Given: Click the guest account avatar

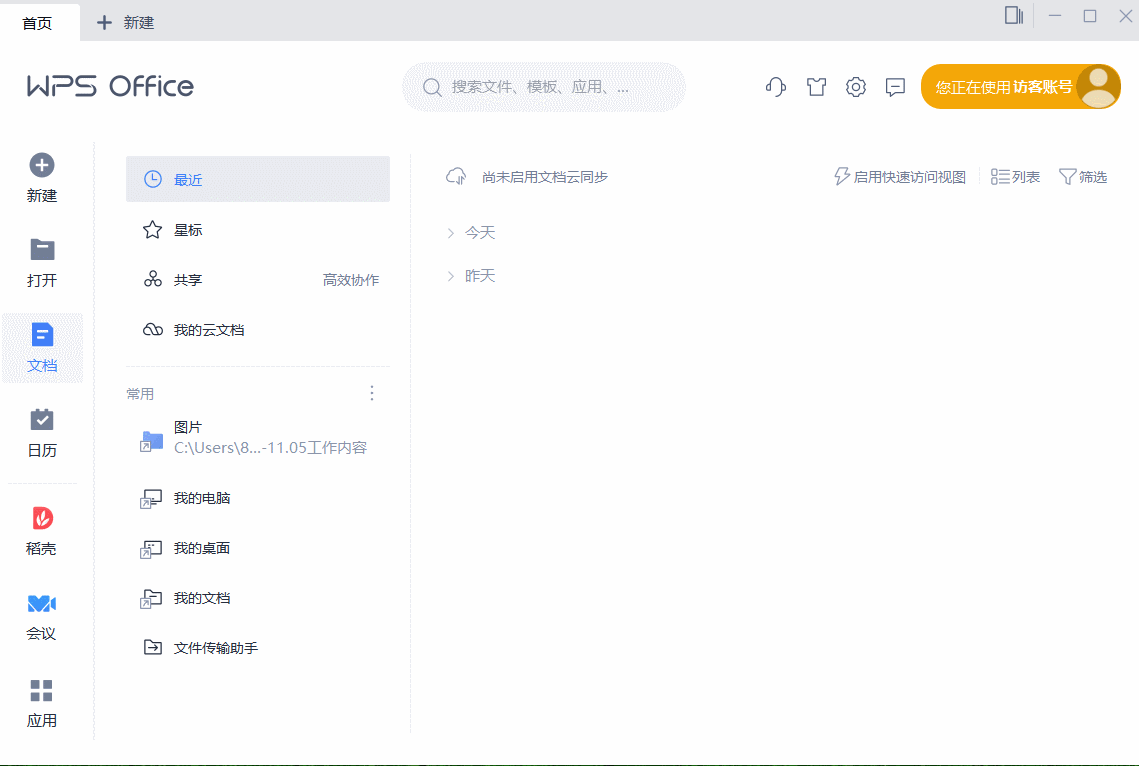Looking at the screenshot, I should pyautogui.click(x=1098, y=86).
